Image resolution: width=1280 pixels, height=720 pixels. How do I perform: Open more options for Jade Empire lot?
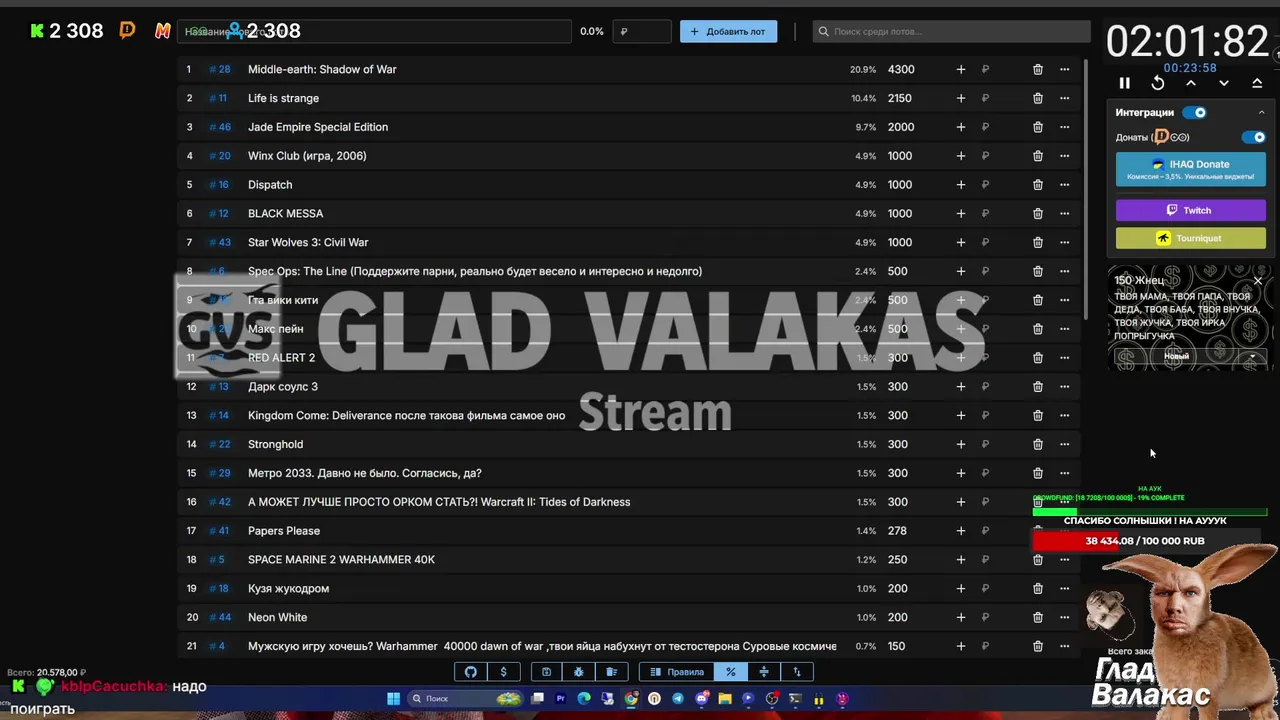1065,127
